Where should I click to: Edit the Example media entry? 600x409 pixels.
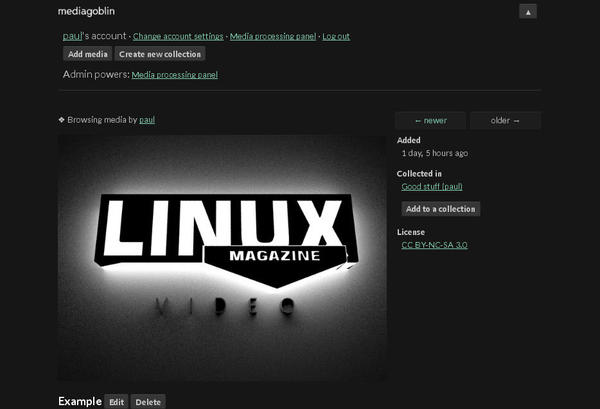[x=116, y=402]
